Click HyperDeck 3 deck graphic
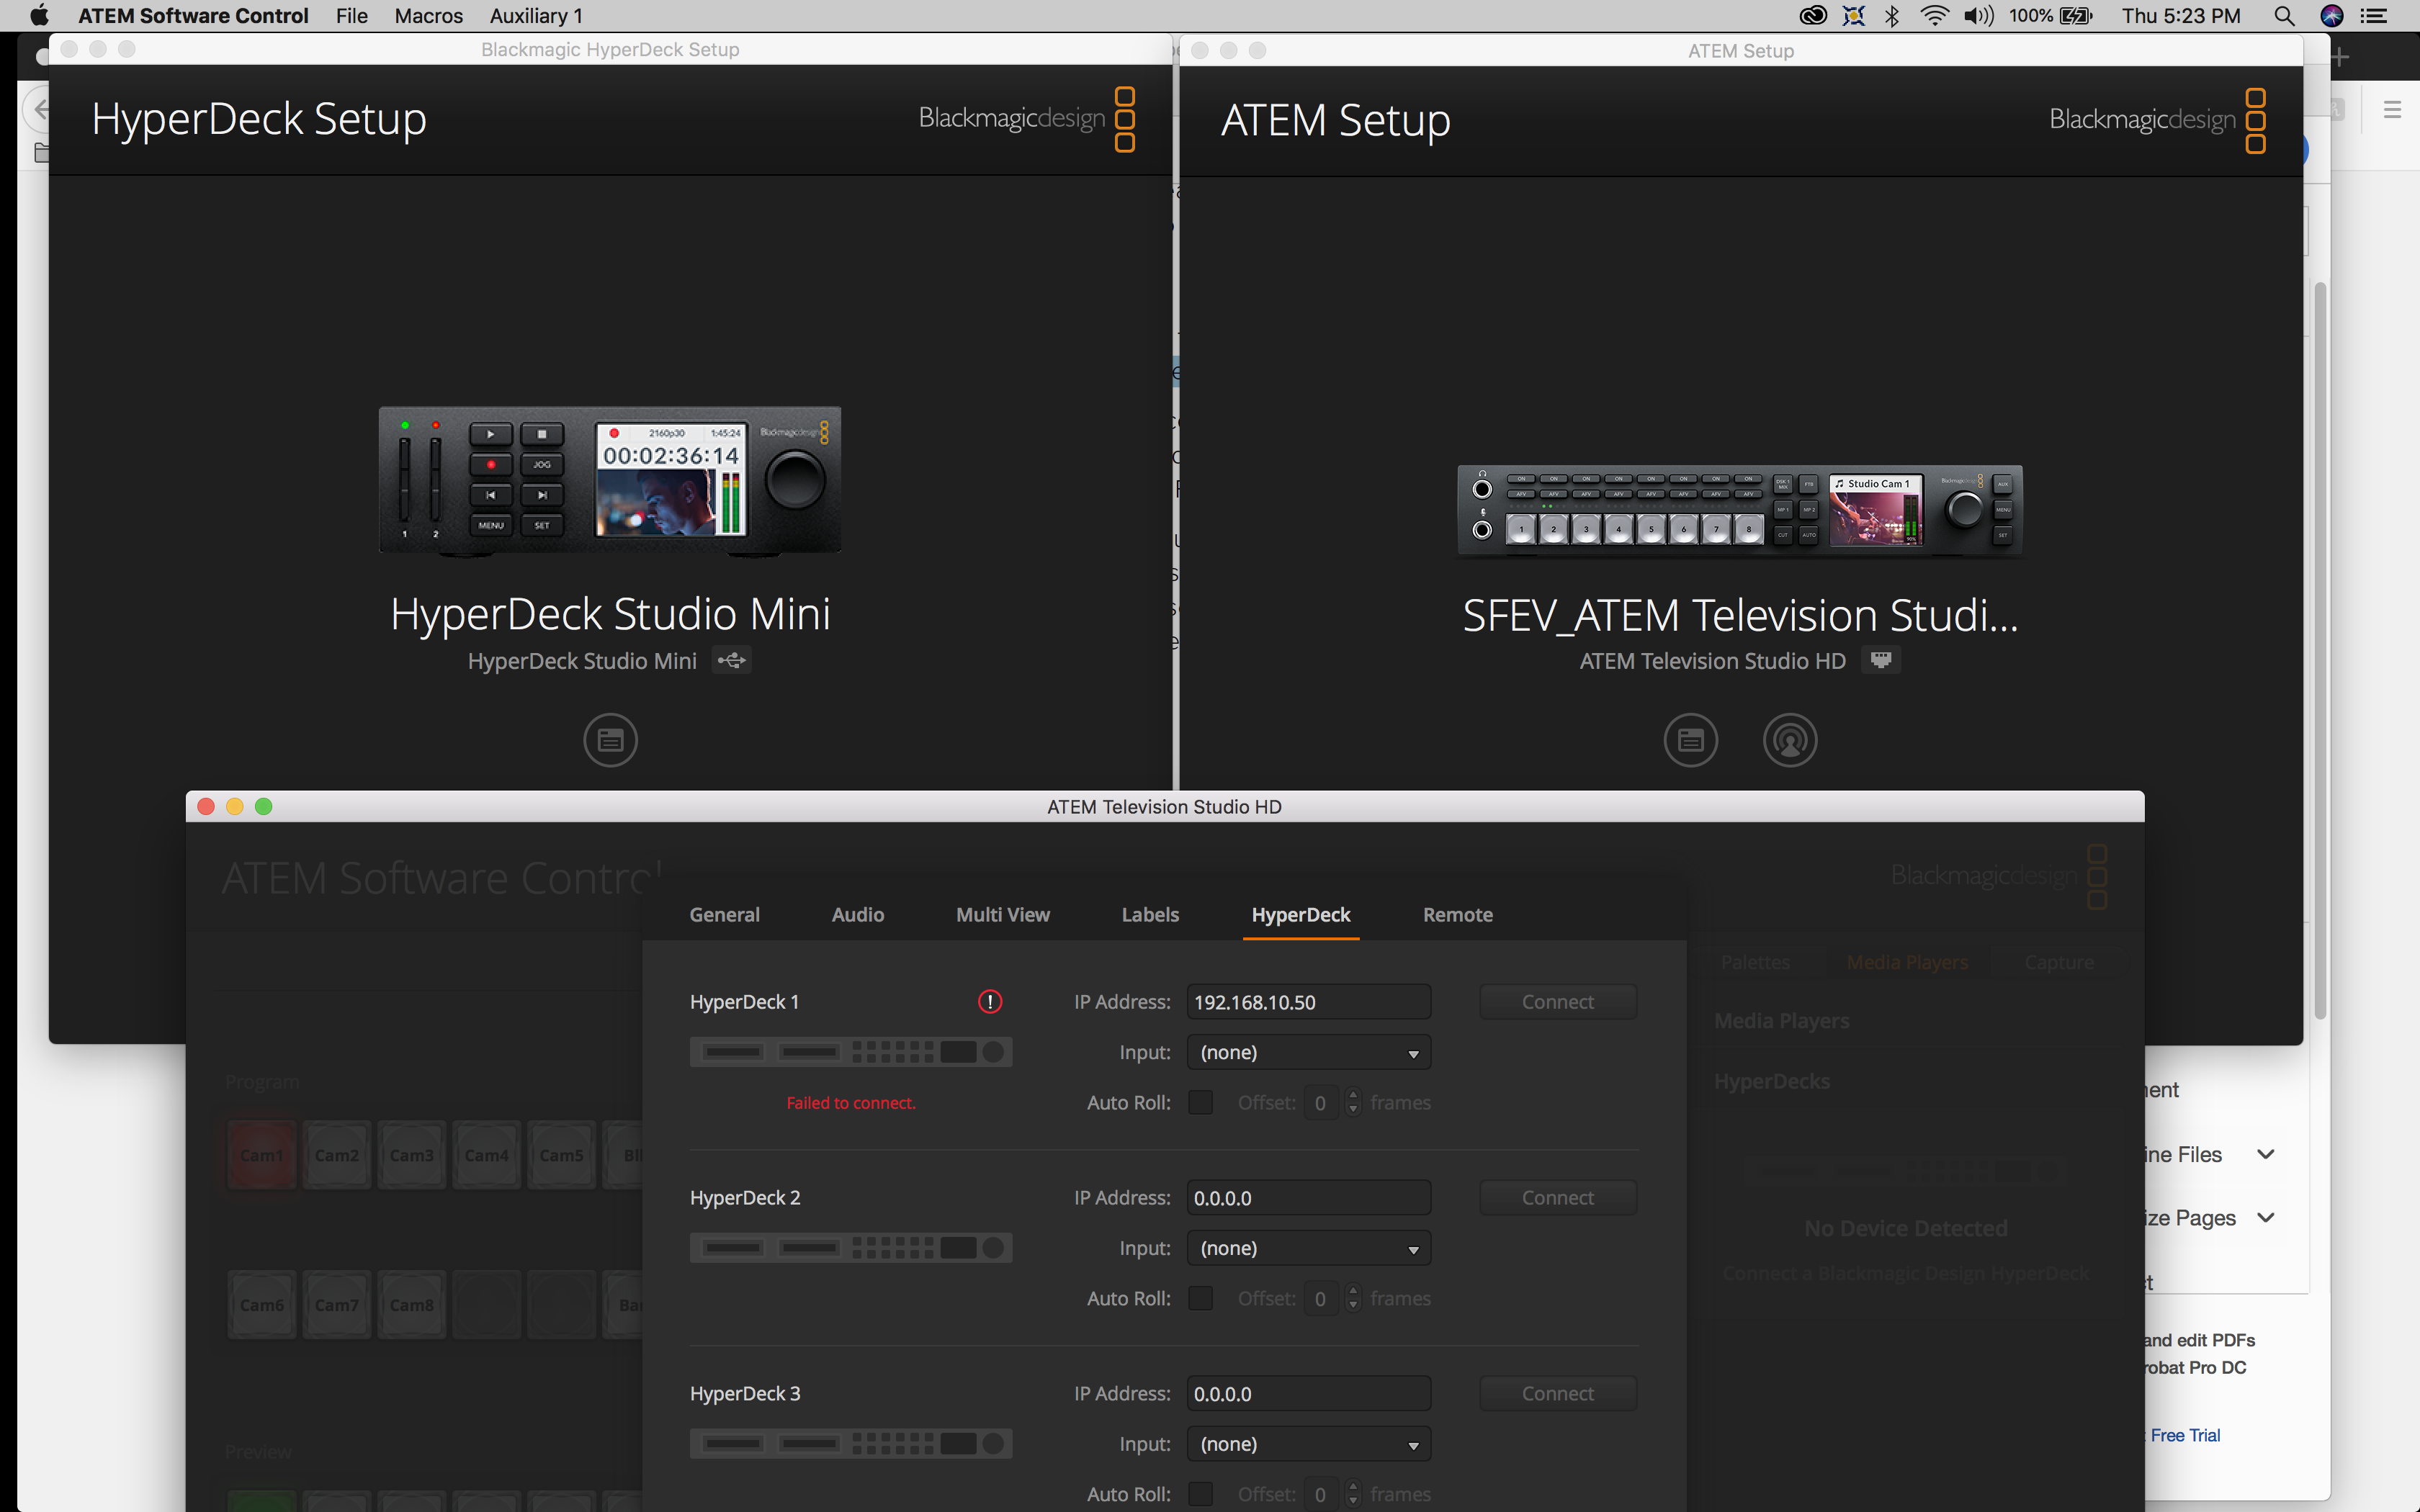This screenshot has width=2420, height=1512. [851, 1444]
